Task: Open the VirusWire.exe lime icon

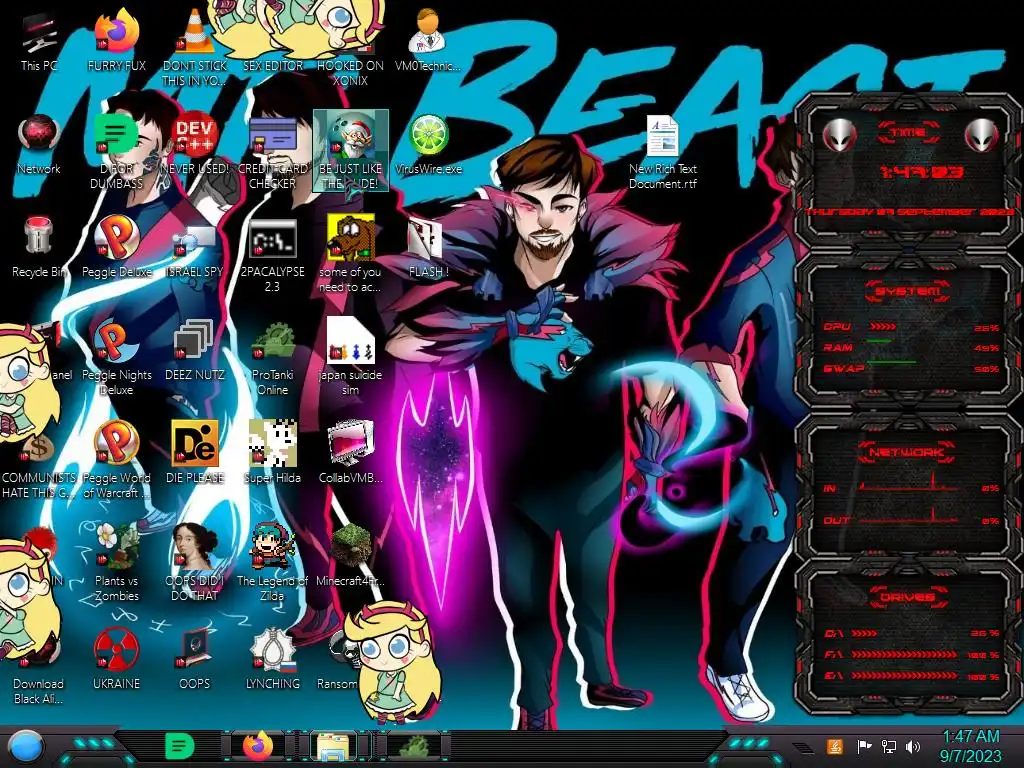Action: pos(428,145)
